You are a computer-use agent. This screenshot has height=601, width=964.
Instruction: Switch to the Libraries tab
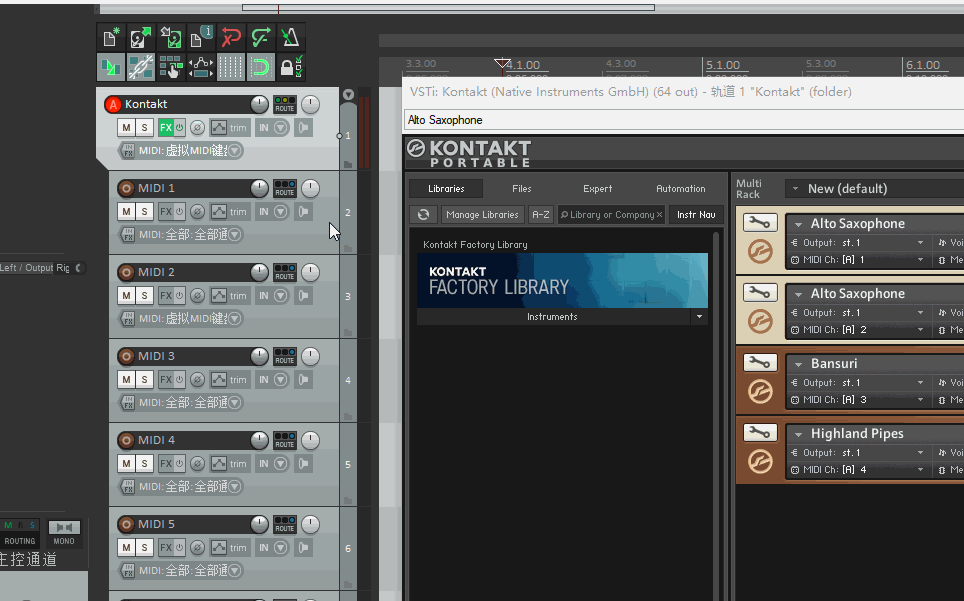pyautogui.click(x=446, y=189)
